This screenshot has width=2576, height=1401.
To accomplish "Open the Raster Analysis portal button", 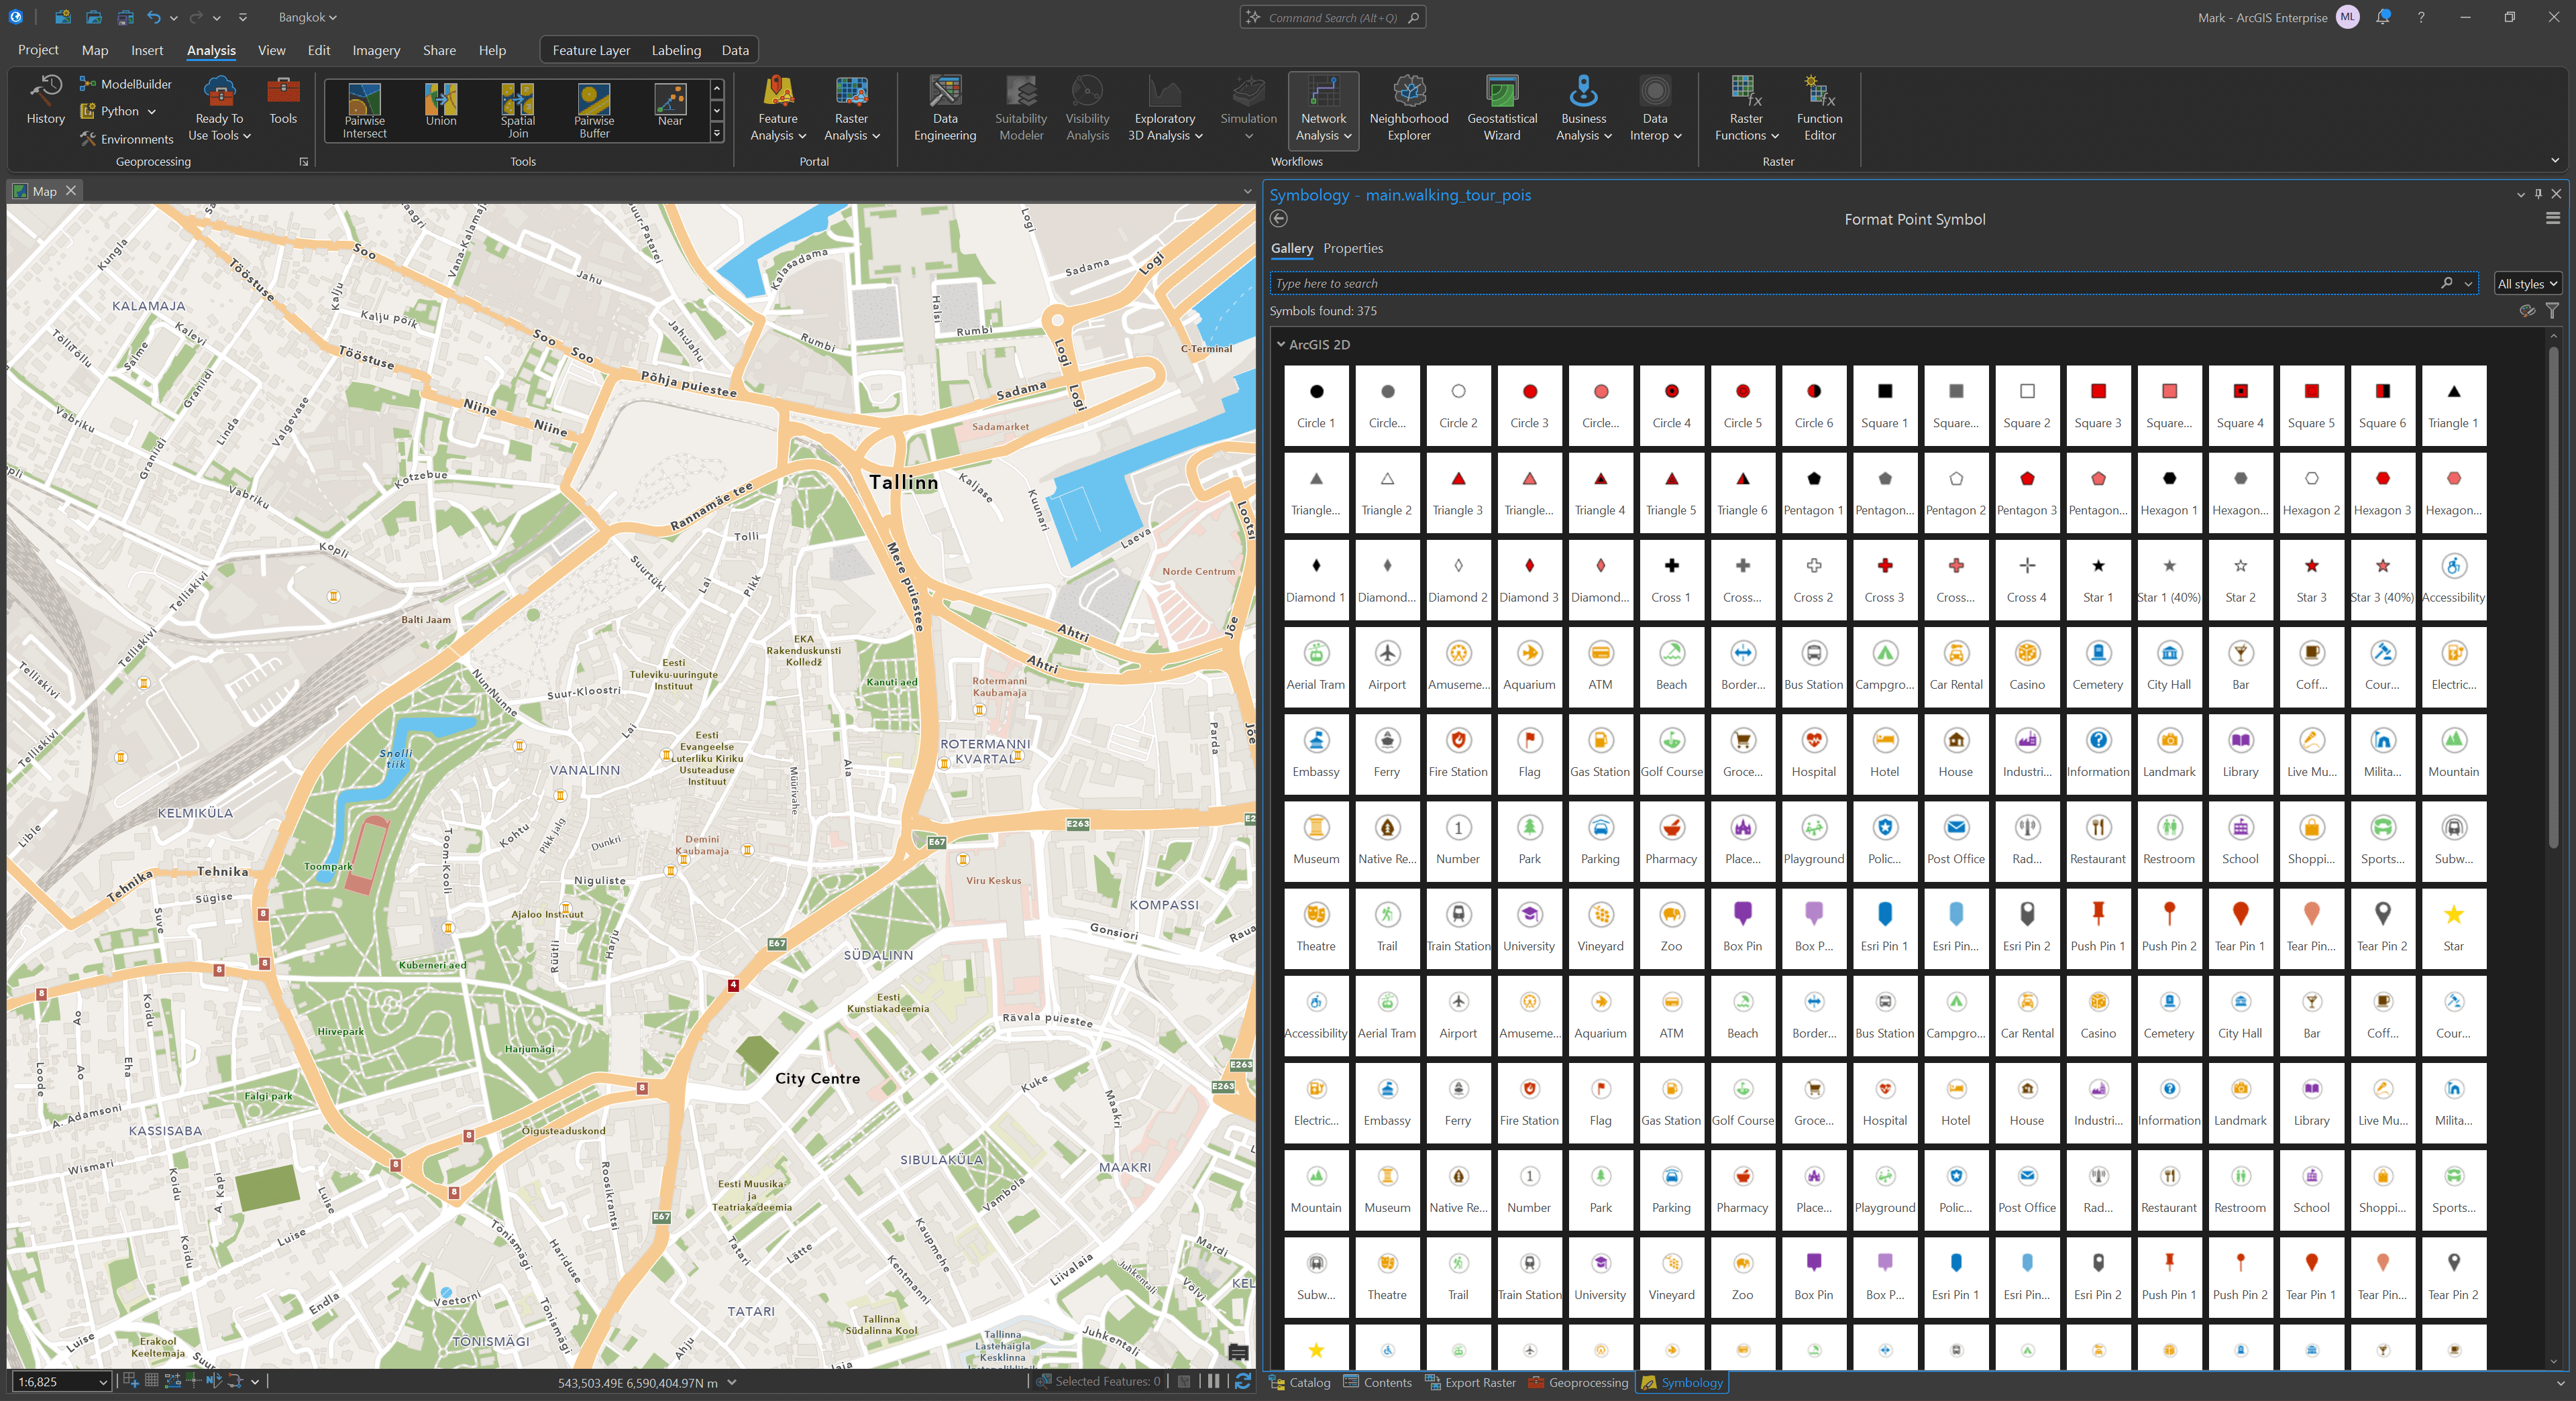I will (851, 108).
